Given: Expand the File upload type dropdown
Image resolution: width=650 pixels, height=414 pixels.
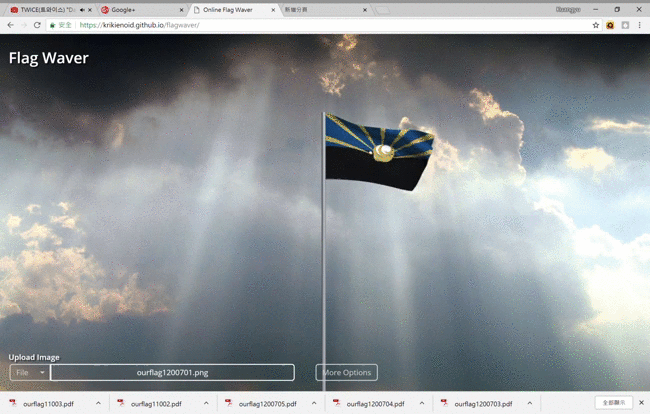Looking at the screenshot, I should pos(29,373).
